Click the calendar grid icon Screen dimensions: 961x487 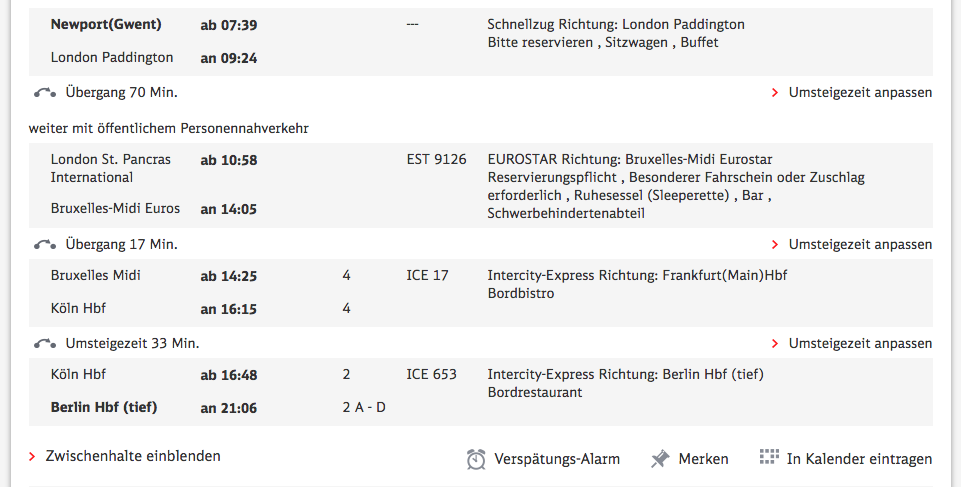tap(769, 458)
